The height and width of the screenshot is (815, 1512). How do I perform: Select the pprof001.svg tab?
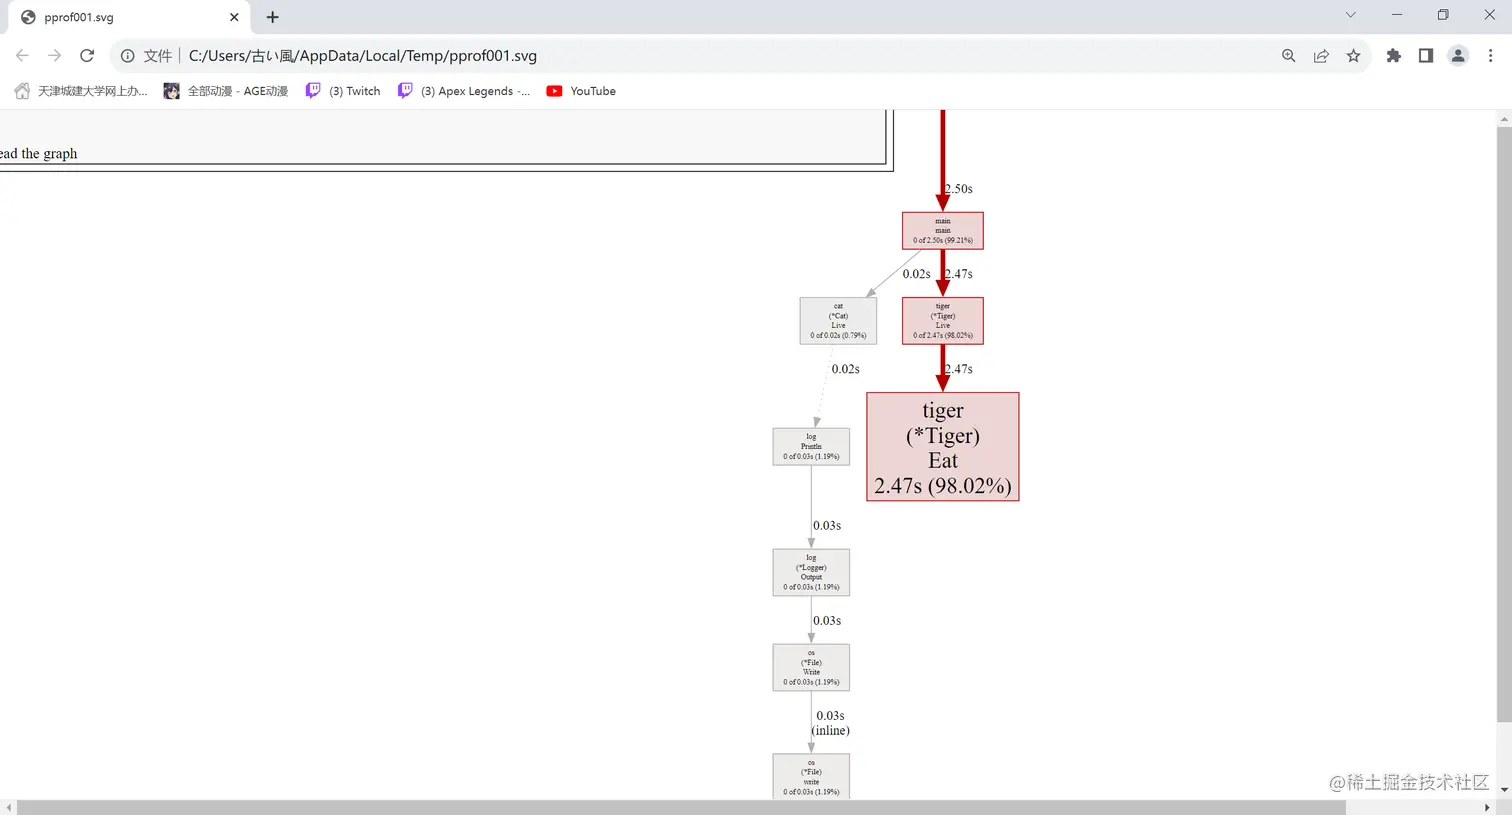coord(130,17)
